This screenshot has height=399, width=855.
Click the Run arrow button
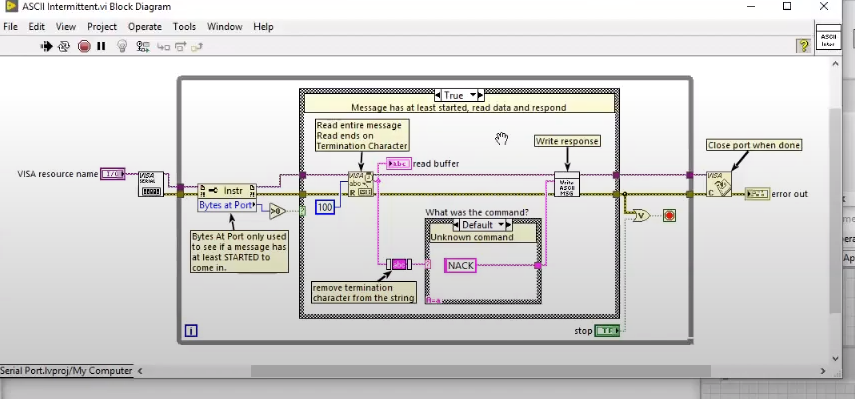(46, 46)
